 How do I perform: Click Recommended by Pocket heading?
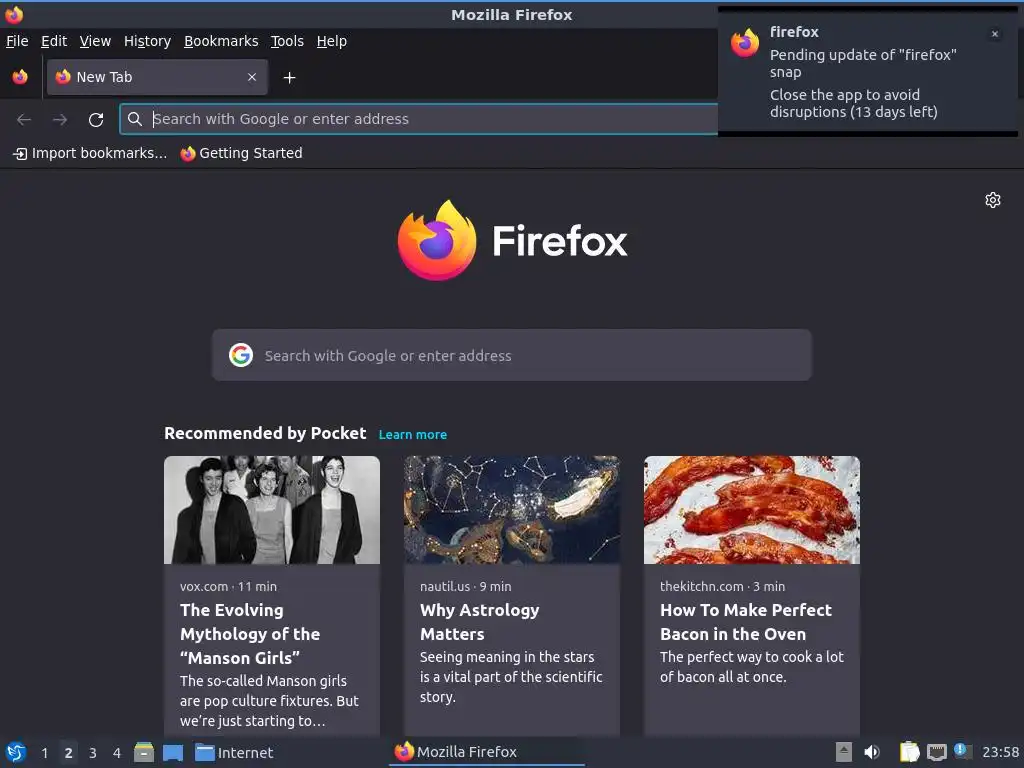coord(265,434)
